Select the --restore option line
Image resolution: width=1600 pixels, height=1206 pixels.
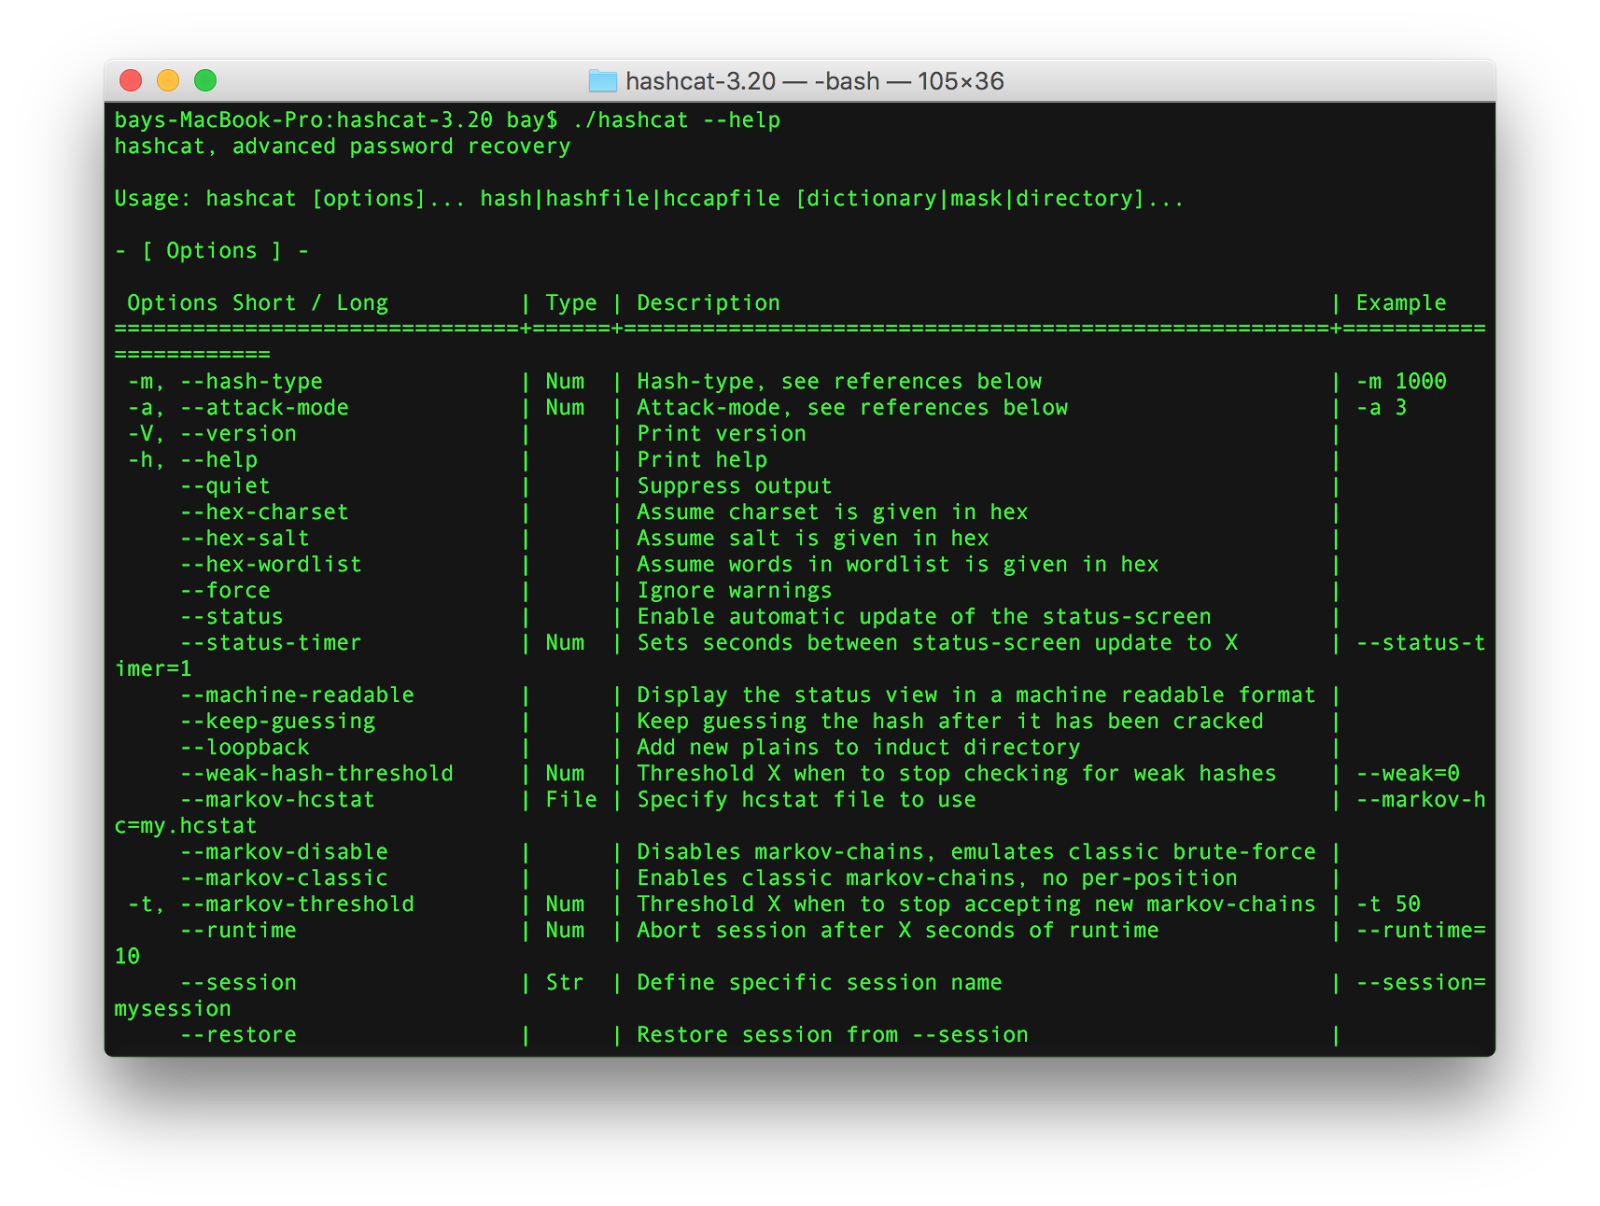pyautogui.click(x=237, y=1034)
